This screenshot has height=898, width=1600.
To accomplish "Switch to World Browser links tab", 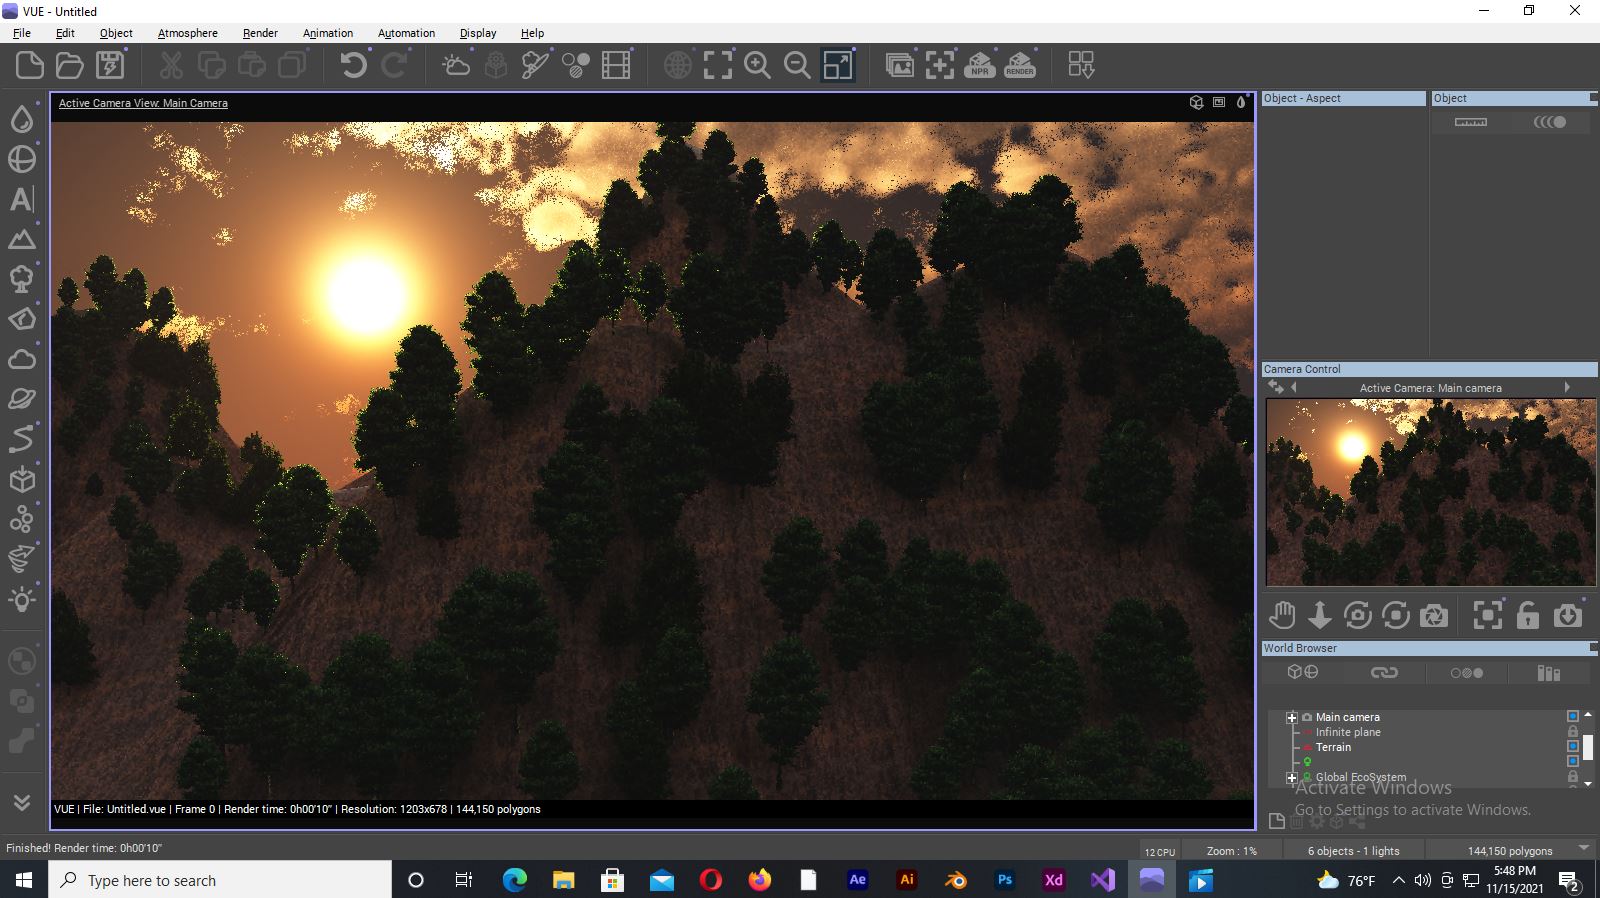I will (x=1384, y=672).
